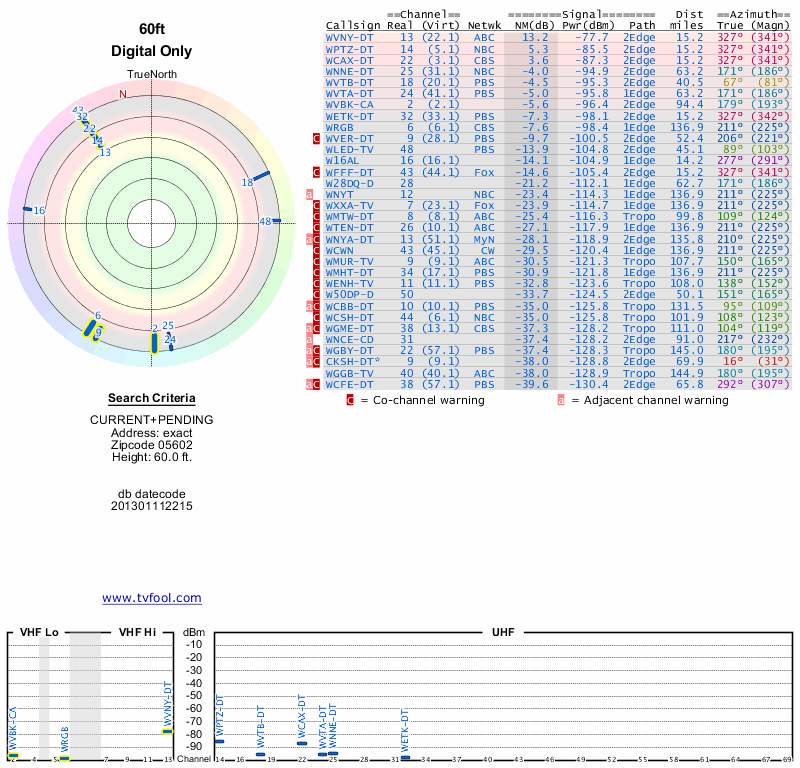The height and width of the screenshot is (768, 800).
Task: Click channel 18 marker on radar plot
Action: pyautogui.click(x=262, y=177)
